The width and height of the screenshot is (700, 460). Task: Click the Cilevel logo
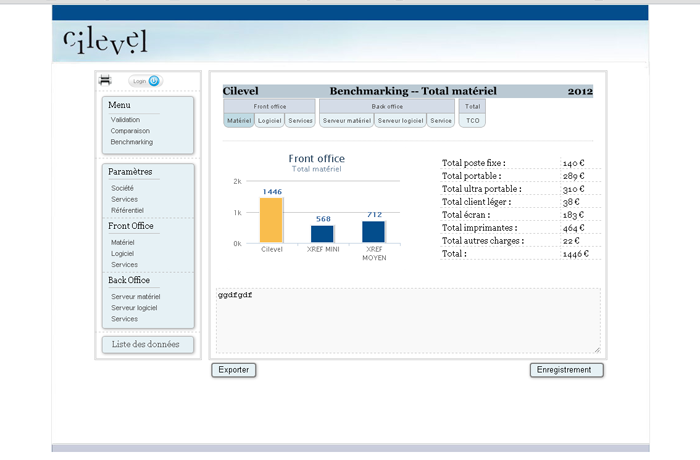coord(104,40)
